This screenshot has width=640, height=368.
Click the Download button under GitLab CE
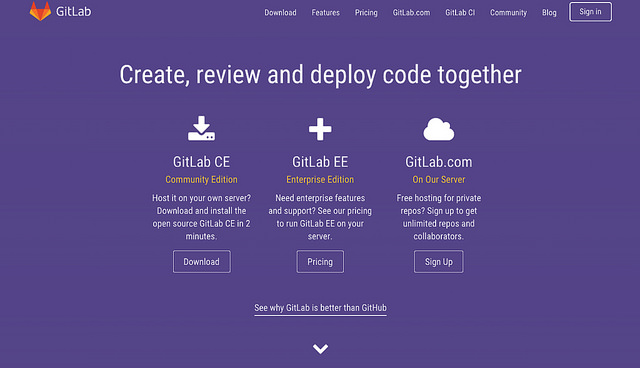(202, 262)
